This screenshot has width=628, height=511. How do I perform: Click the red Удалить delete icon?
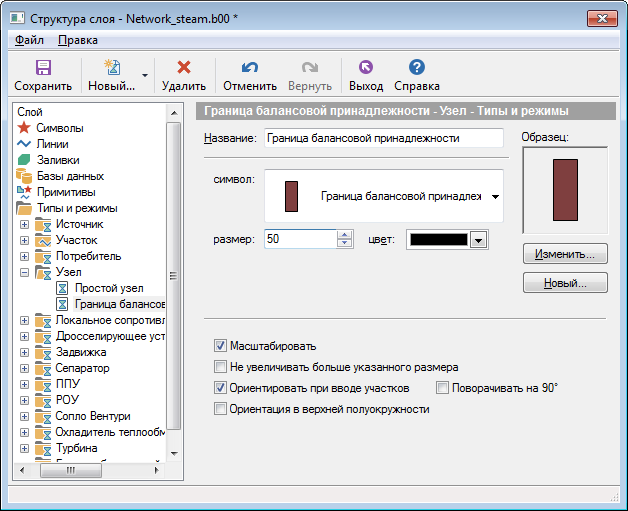[x=183, y=67]
